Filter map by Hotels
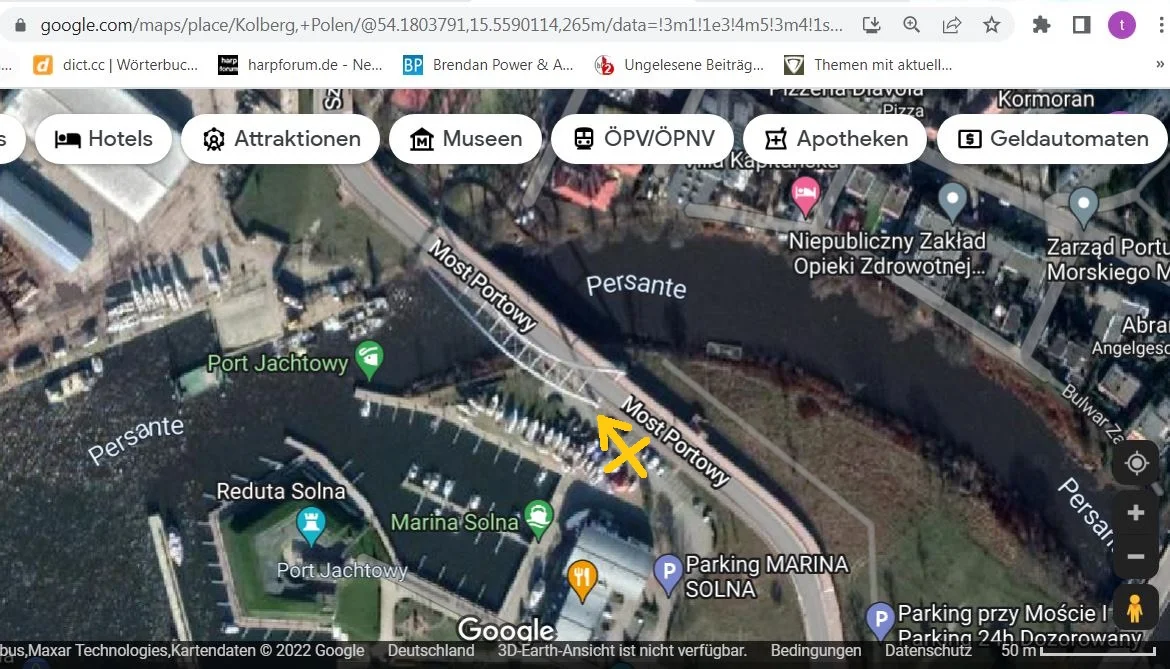This screenshot has width=1170, height=669. (104, 139)
